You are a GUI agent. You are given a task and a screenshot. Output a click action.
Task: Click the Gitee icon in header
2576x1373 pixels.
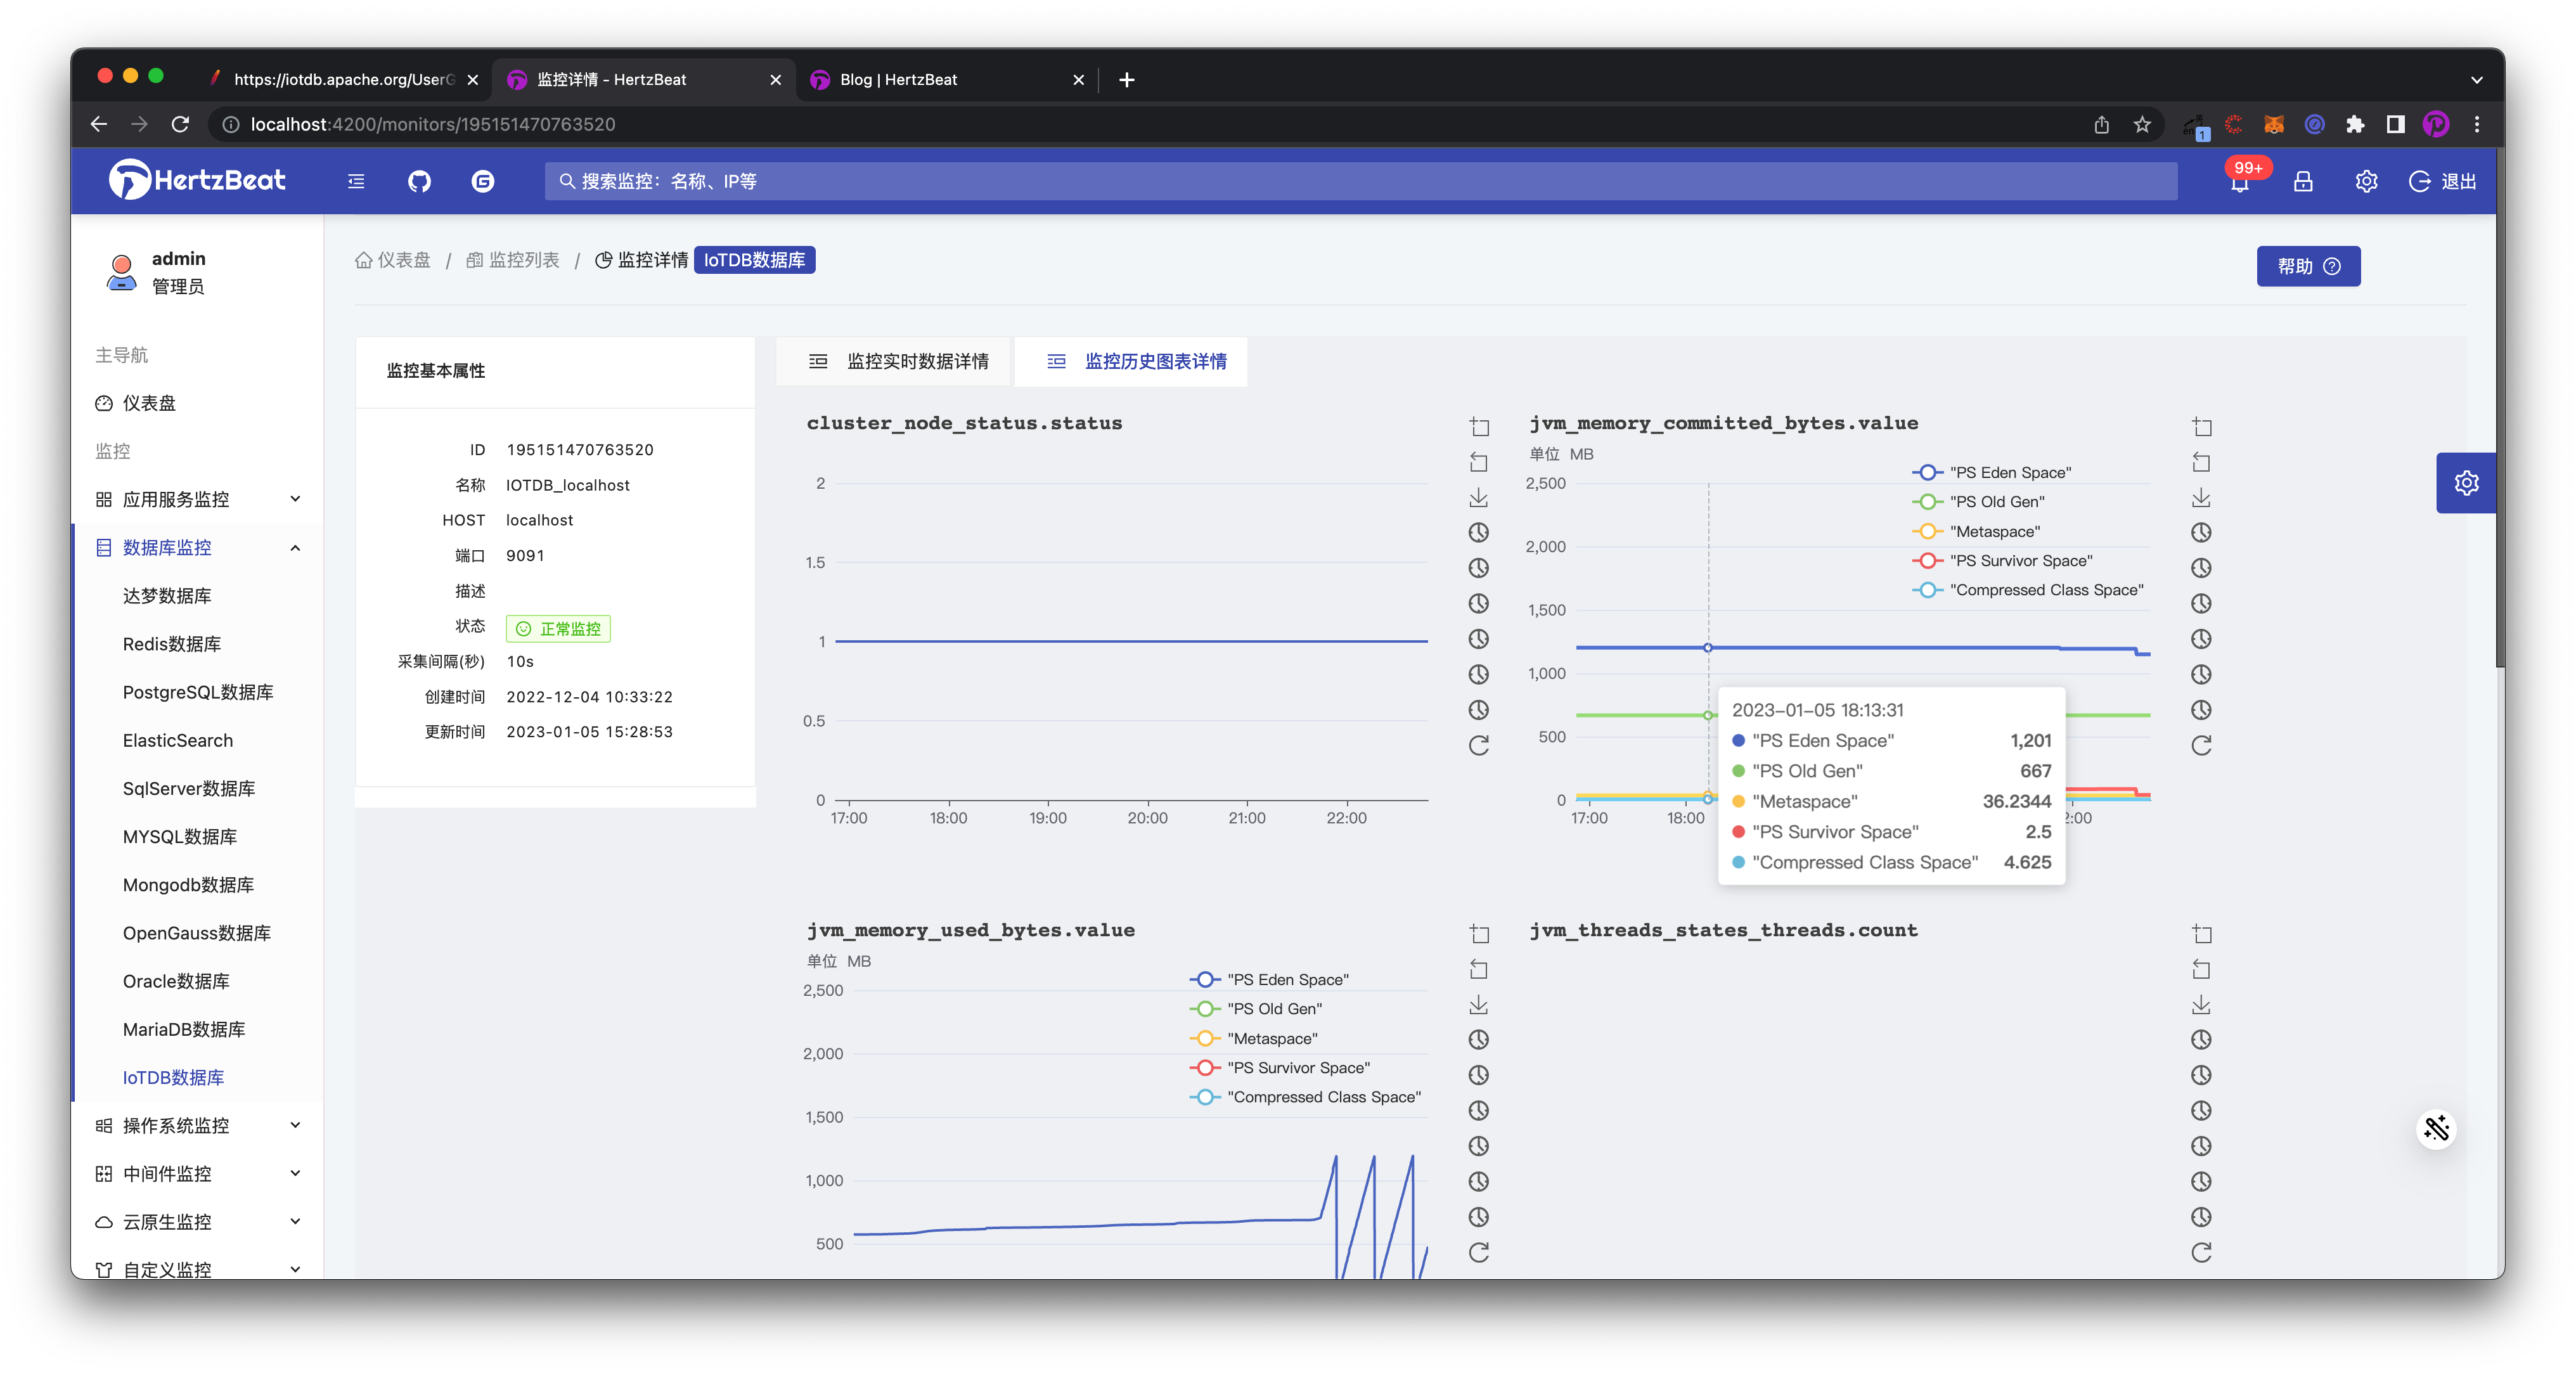[483, 181]
